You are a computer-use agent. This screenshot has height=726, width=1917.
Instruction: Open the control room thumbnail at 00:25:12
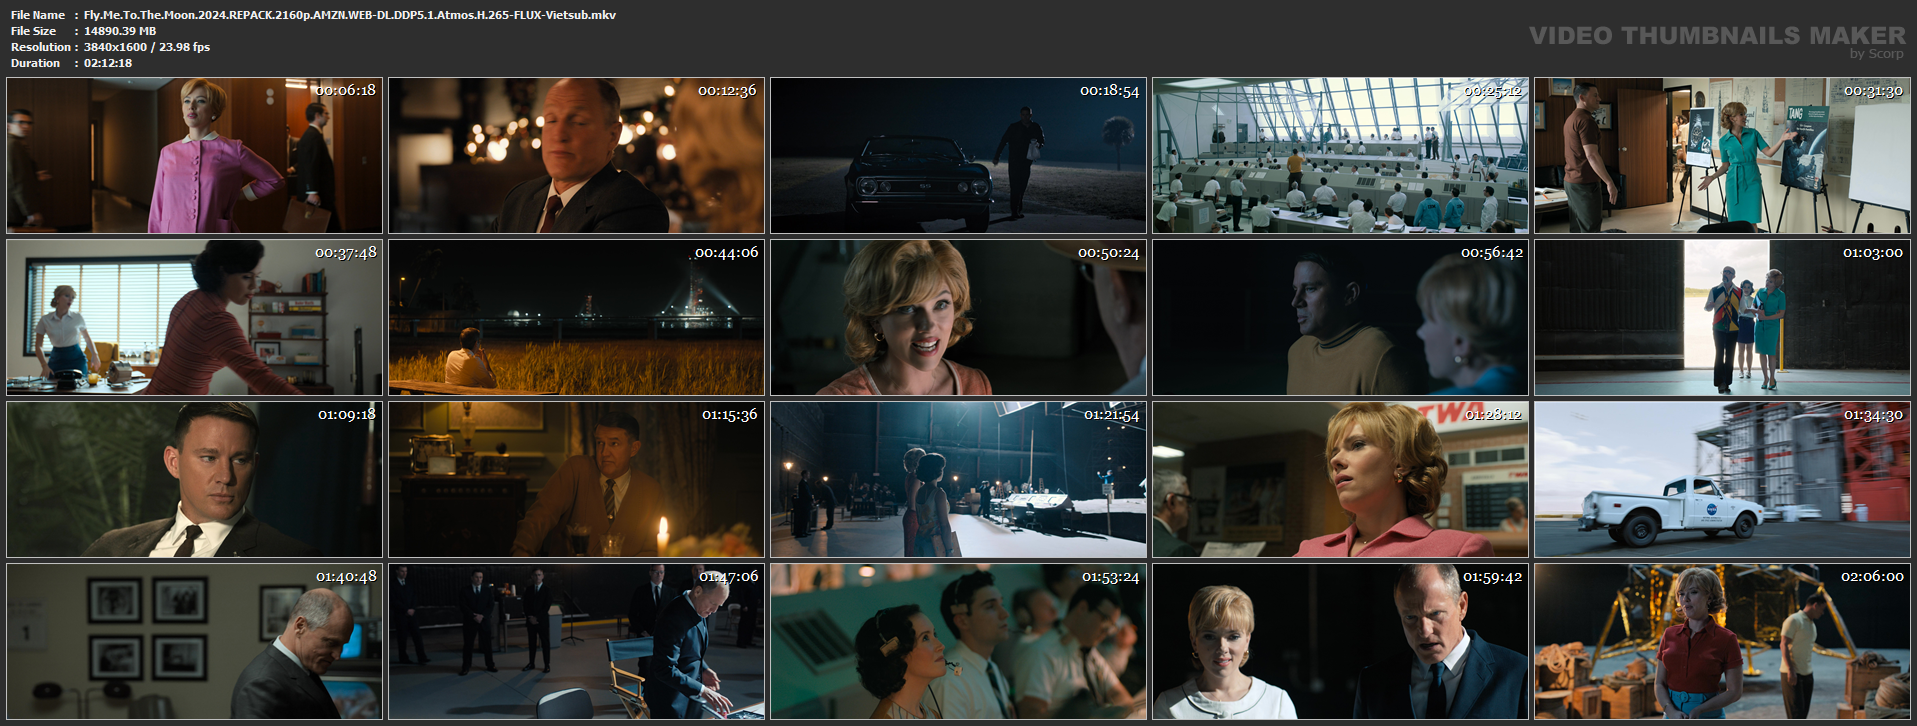coord(1340,156)
